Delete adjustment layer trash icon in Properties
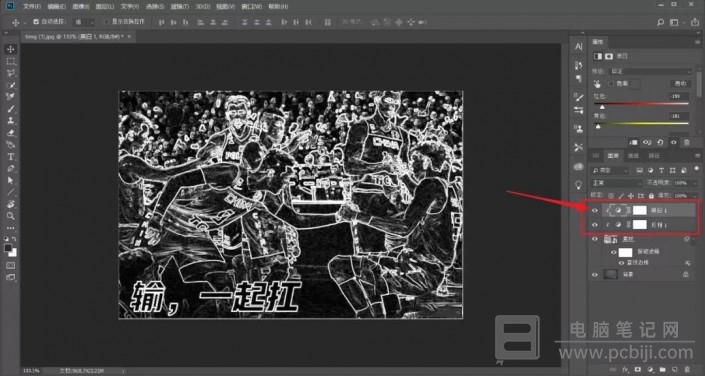 tap(687, 142)
